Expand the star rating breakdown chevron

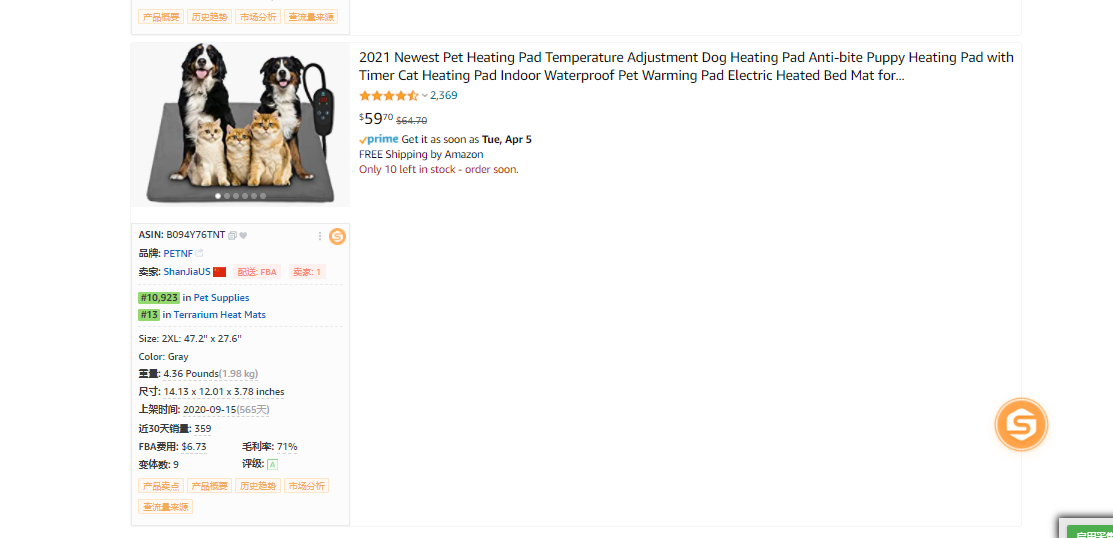point(424,96)
